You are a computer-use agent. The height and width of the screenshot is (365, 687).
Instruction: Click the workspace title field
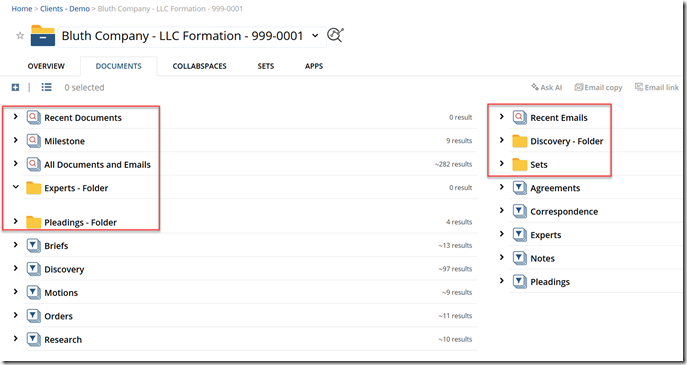pyautogui.click(x=191, y=36)
